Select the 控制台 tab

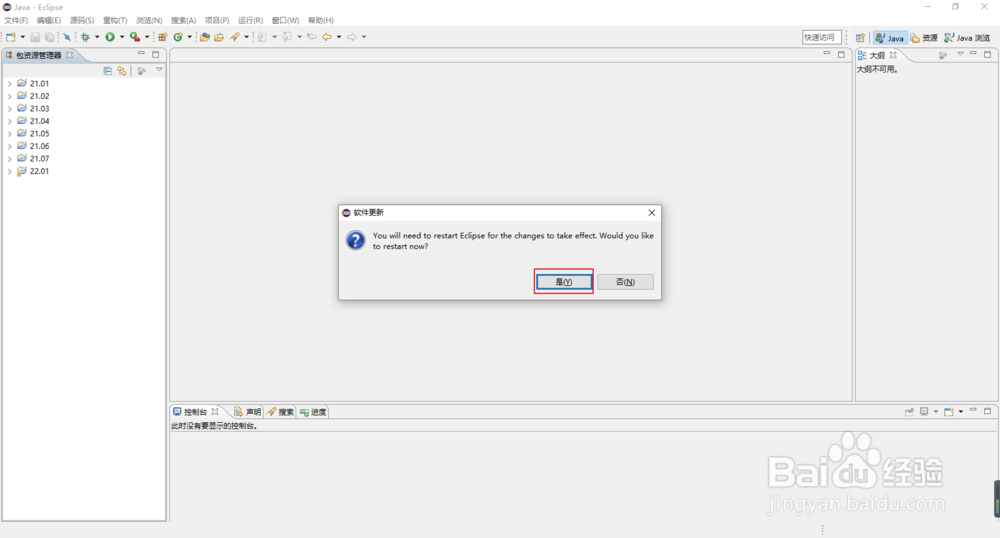(195, 412)
